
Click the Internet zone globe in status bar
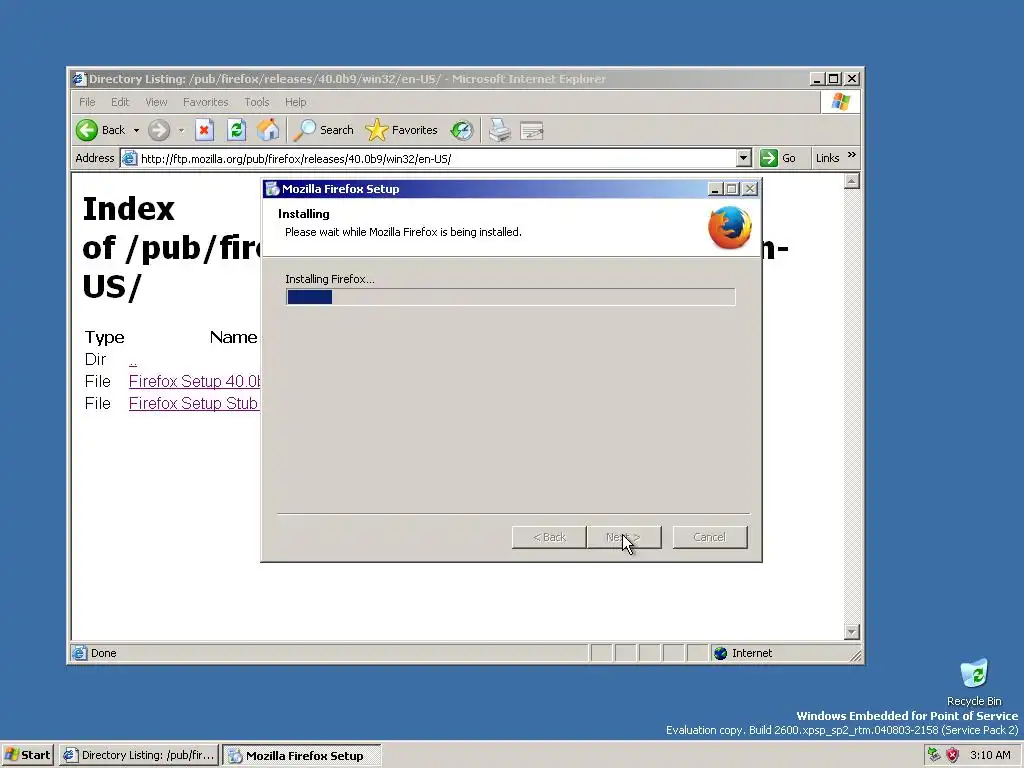[720, 653]
